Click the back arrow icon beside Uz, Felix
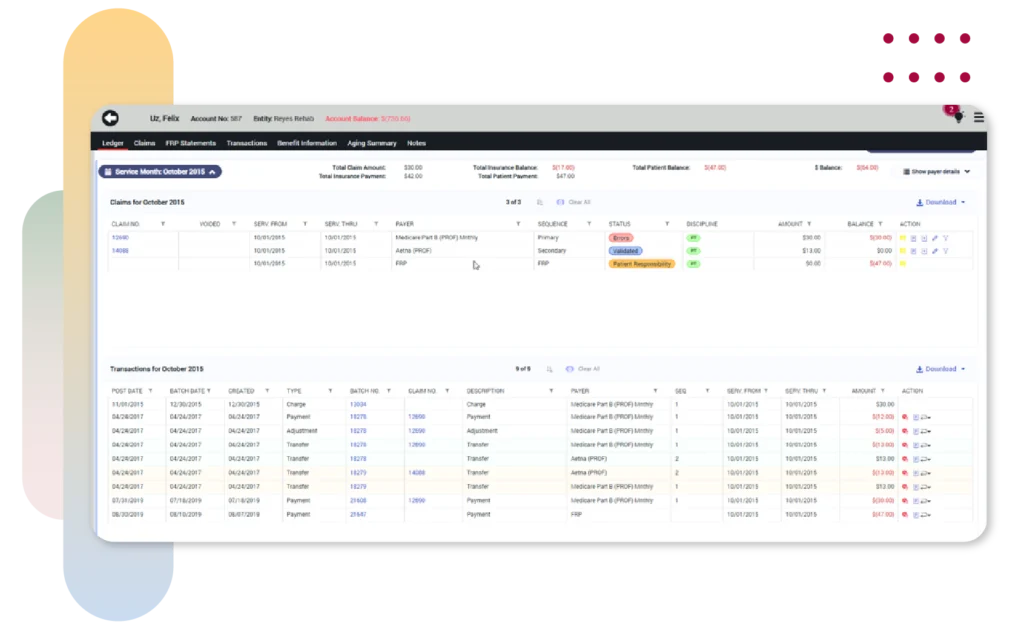 110,118
